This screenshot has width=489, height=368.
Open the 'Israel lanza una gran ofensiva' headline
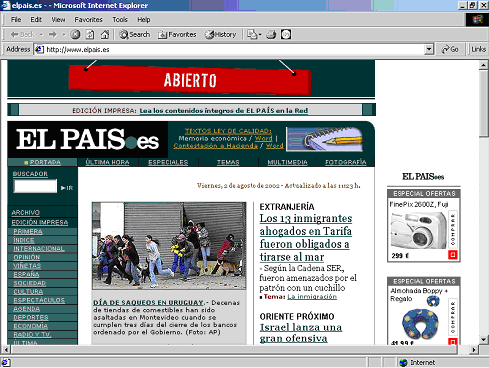pyautogui.click(x=301, y=333)
